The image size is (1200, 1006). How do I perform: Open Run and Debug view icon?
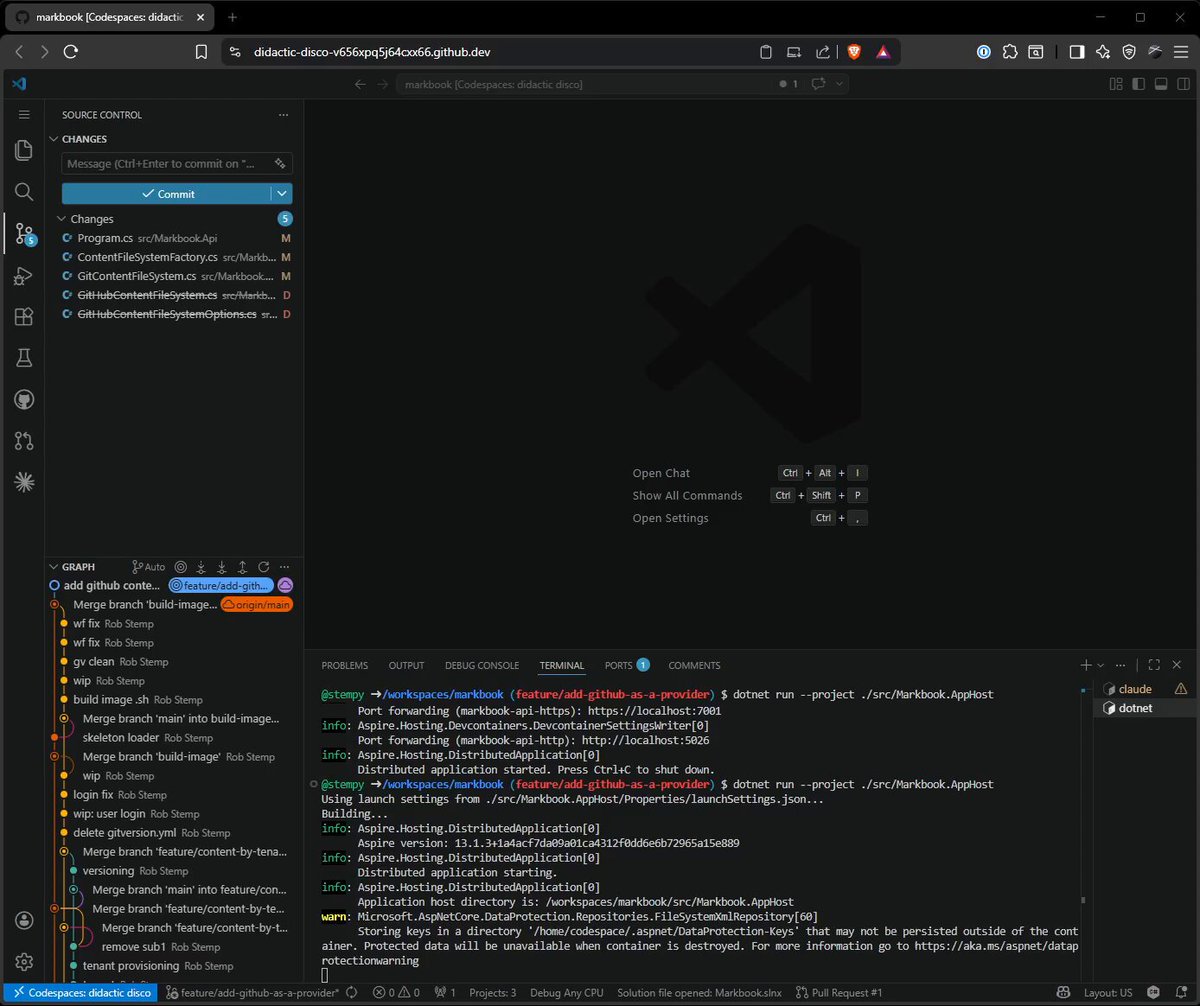24,276
